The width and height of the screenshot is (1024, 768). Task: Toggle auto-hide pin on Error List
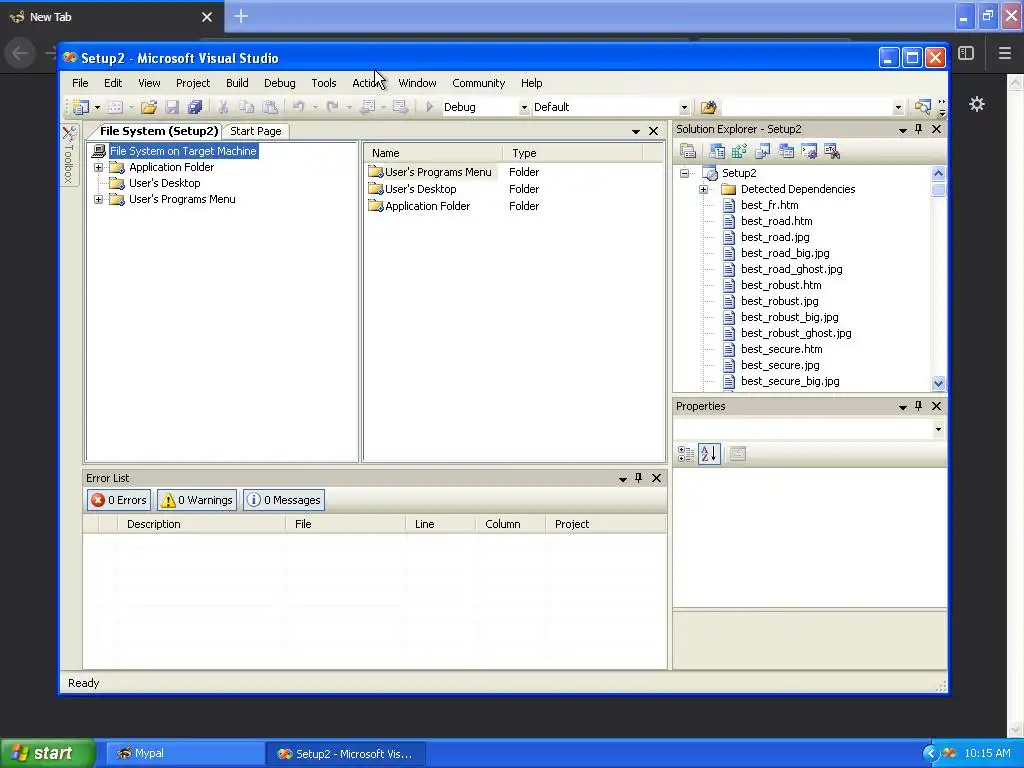639,478
